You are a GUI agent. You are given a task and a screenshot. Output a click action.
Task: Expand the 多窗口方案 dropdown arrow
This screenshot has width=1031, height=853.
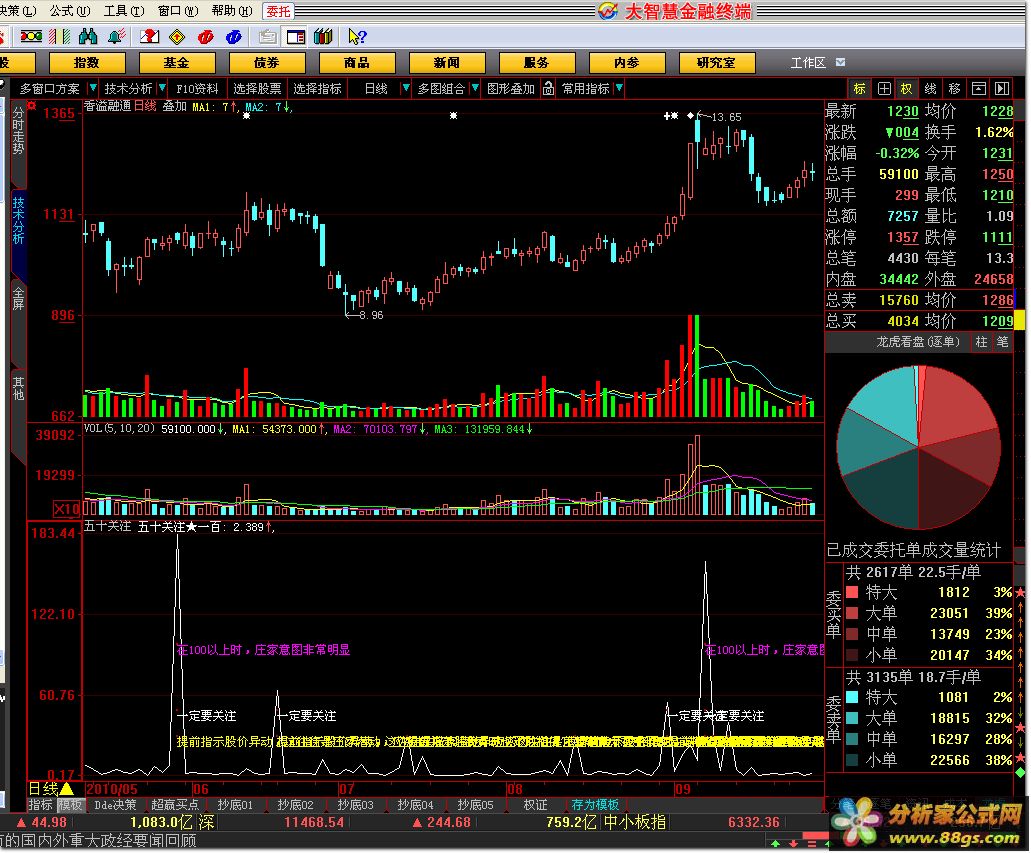point(93,88)
